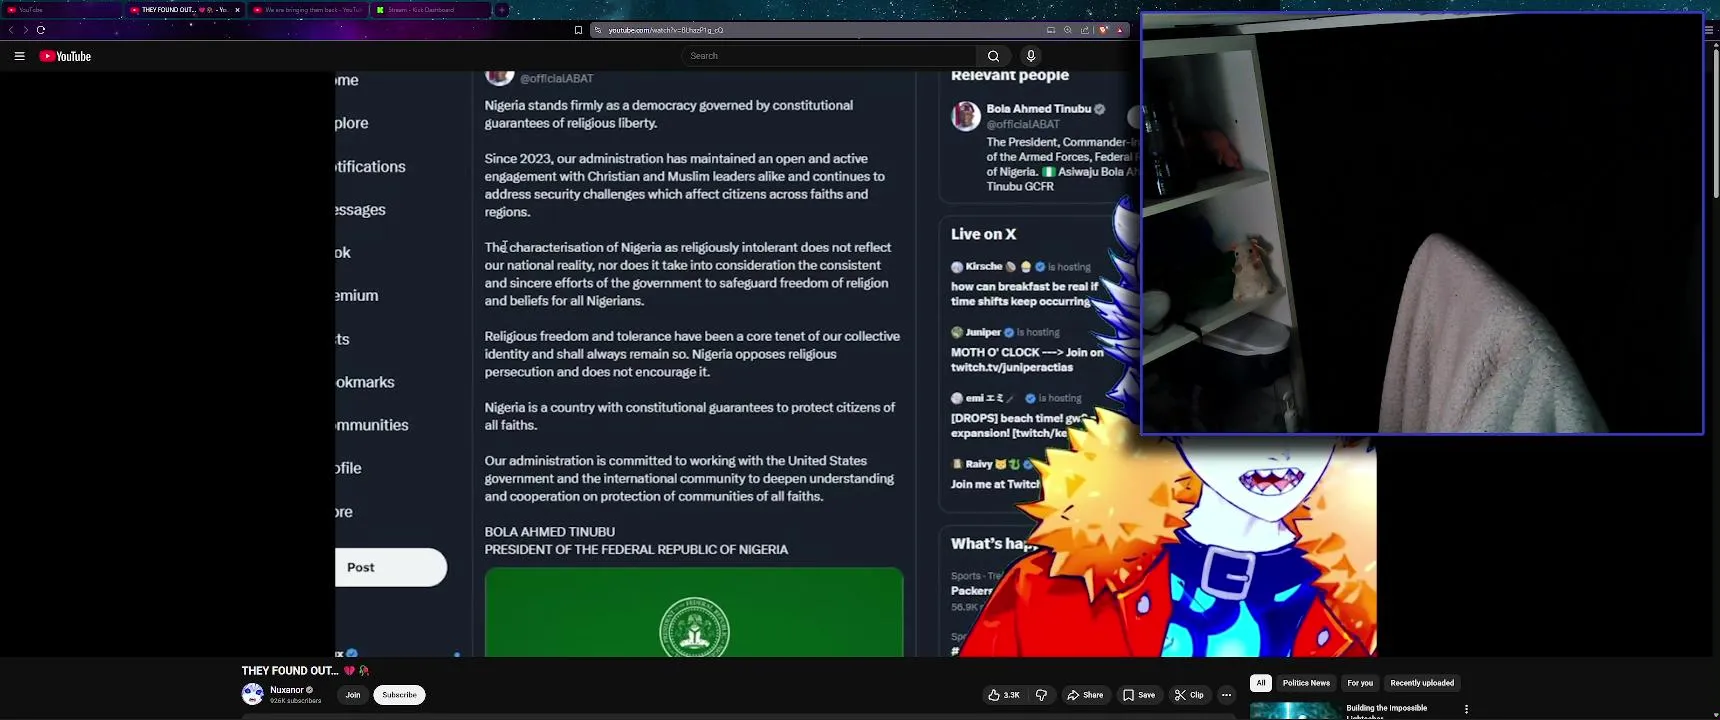This screenshot has height=720, width=1720.
Task: Click the 'Building the Impossible' video title
Action: (1387, 711)
